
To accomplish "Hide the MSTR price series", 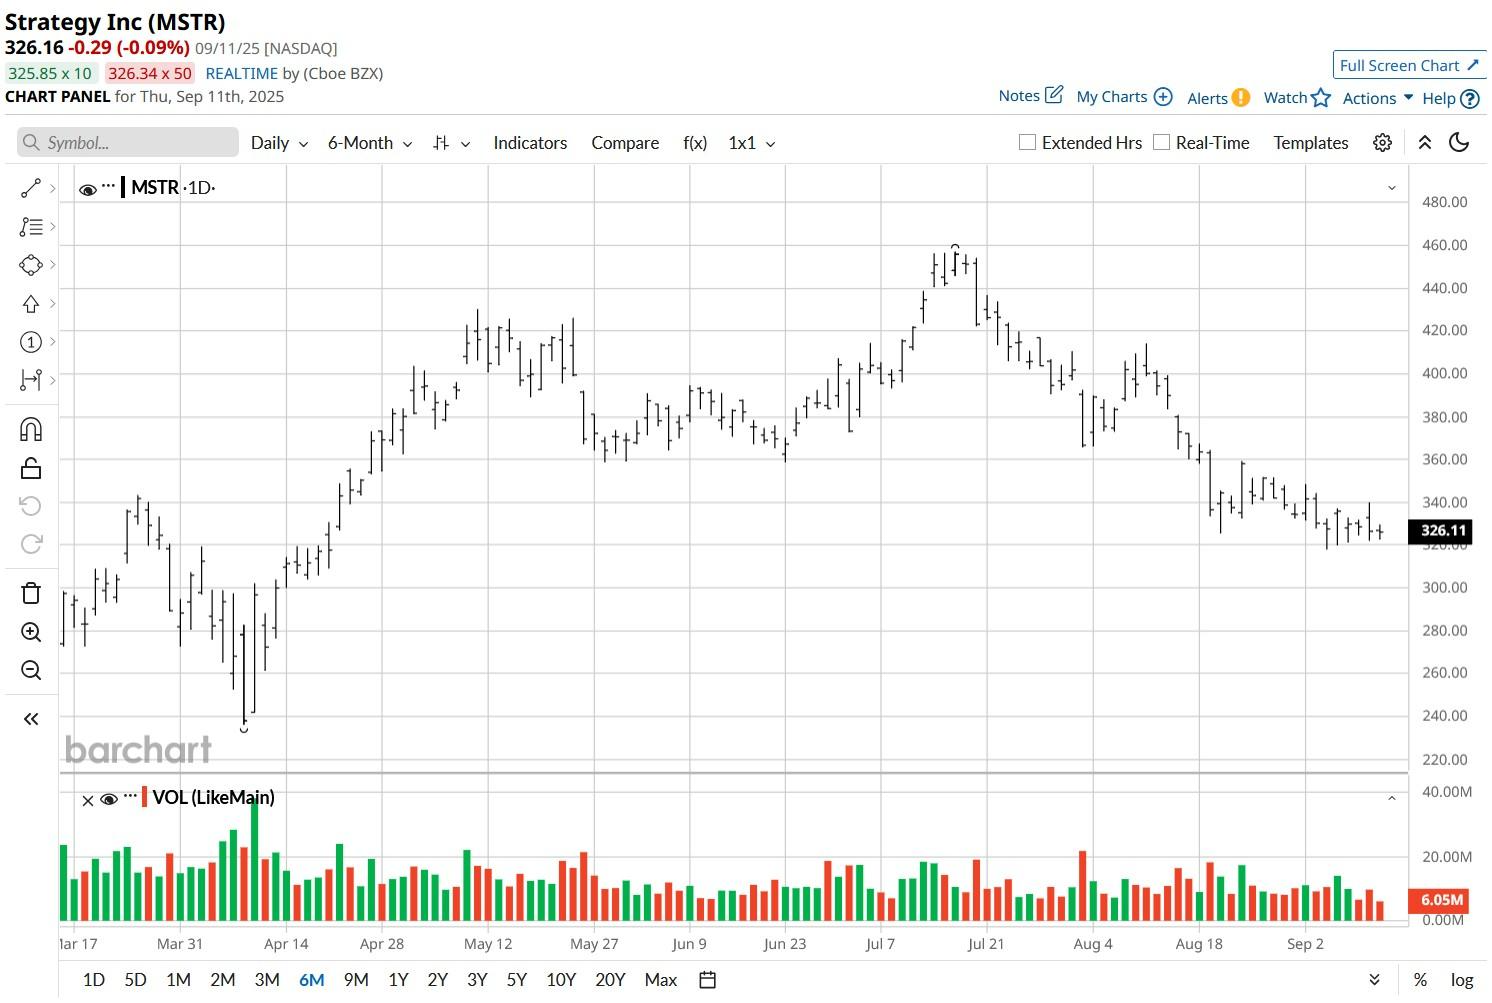I will tap(88, 189).
